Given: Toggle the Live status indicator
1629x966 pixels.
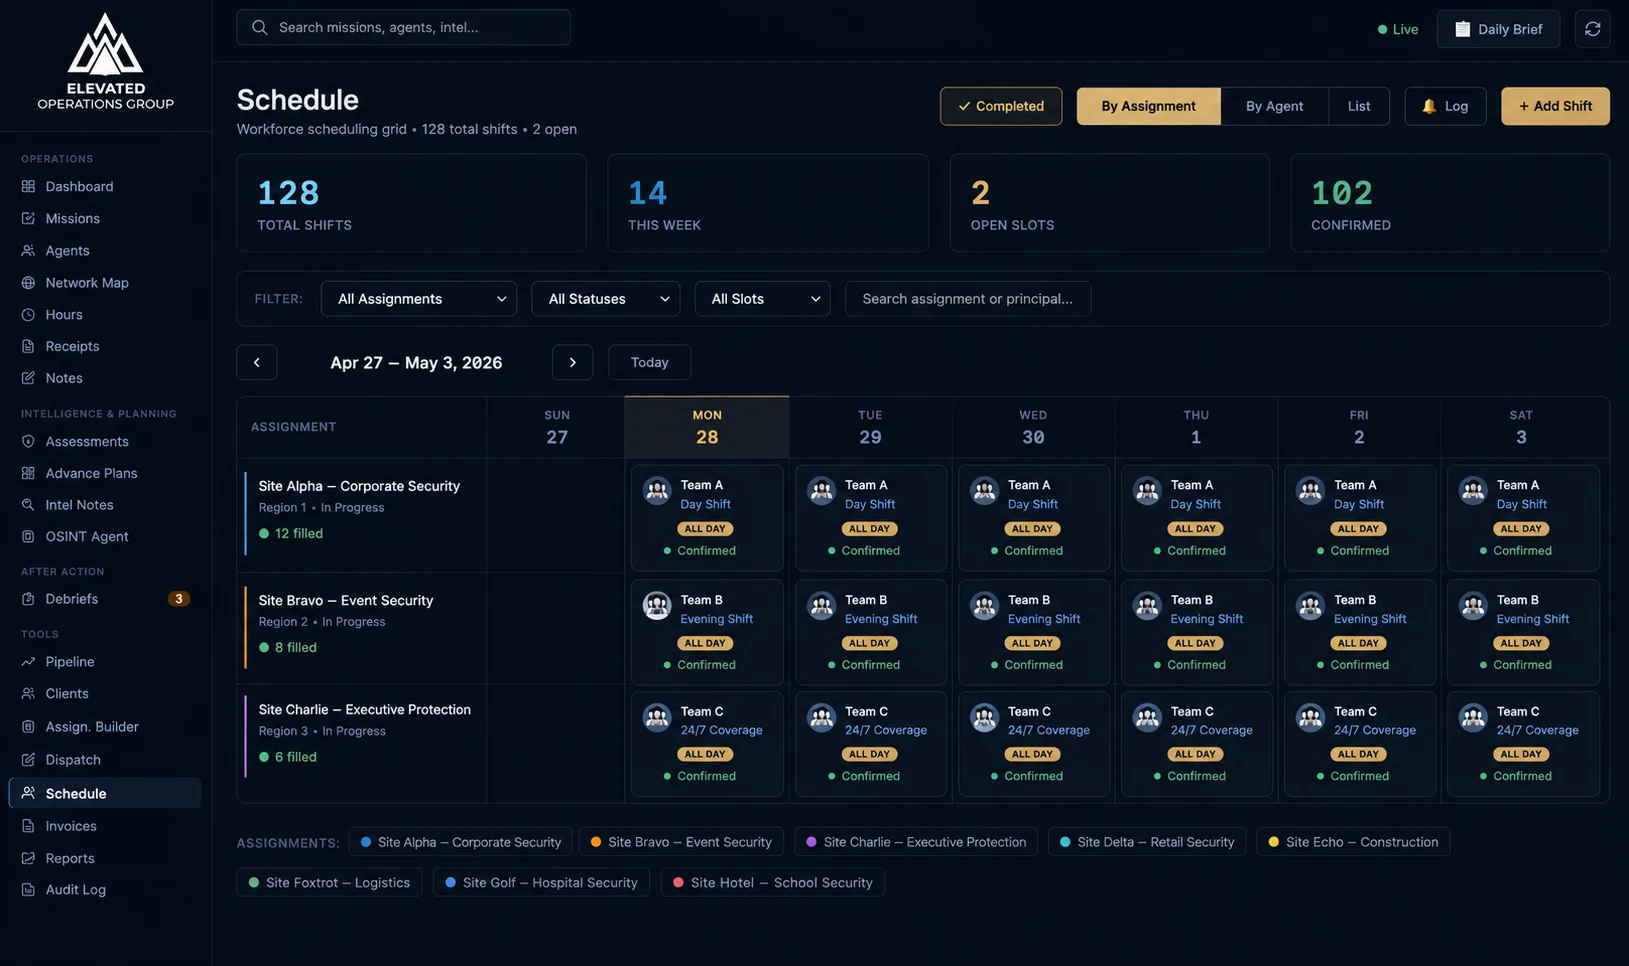Looking at the screenshot, I should pyautogui.click(x=1398, y=29).
